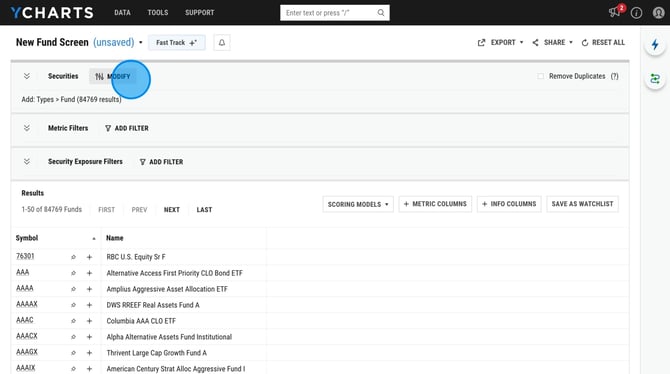Click the Fast Track button
This screenshot has height=374, width=670.
point(176,43)
